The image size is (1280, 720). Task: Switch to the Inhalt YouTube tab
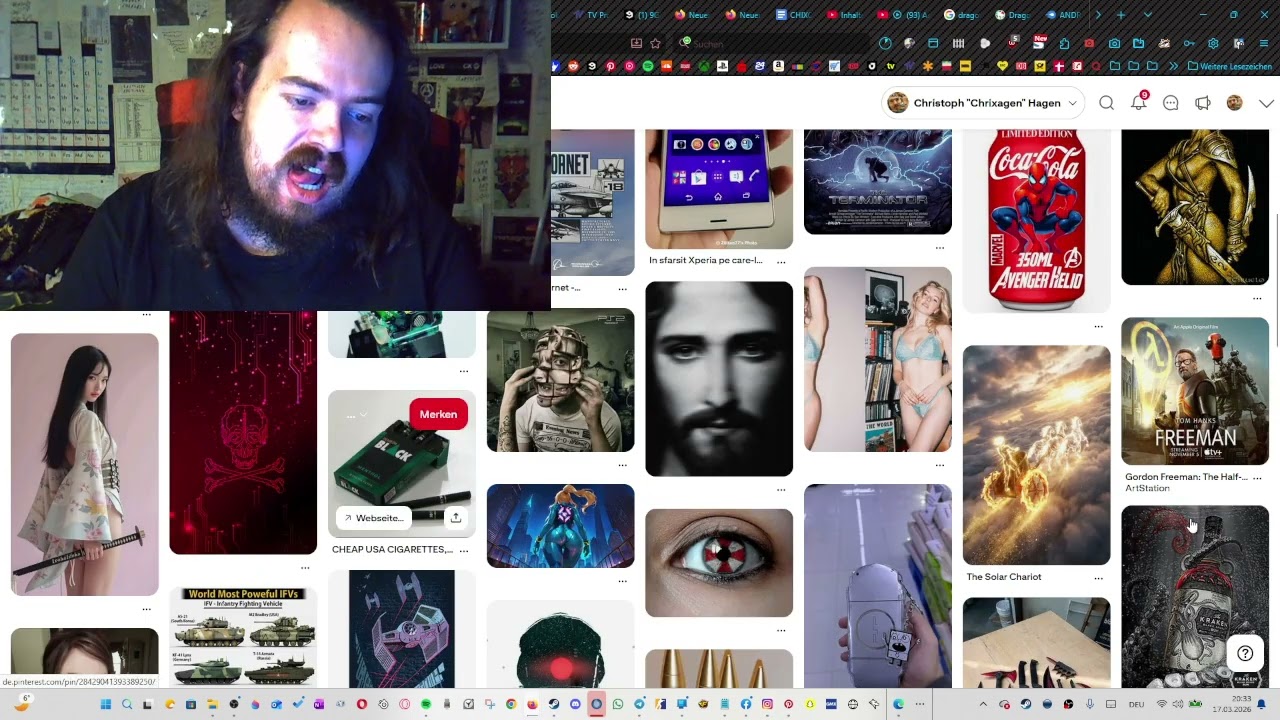(844, 15)
